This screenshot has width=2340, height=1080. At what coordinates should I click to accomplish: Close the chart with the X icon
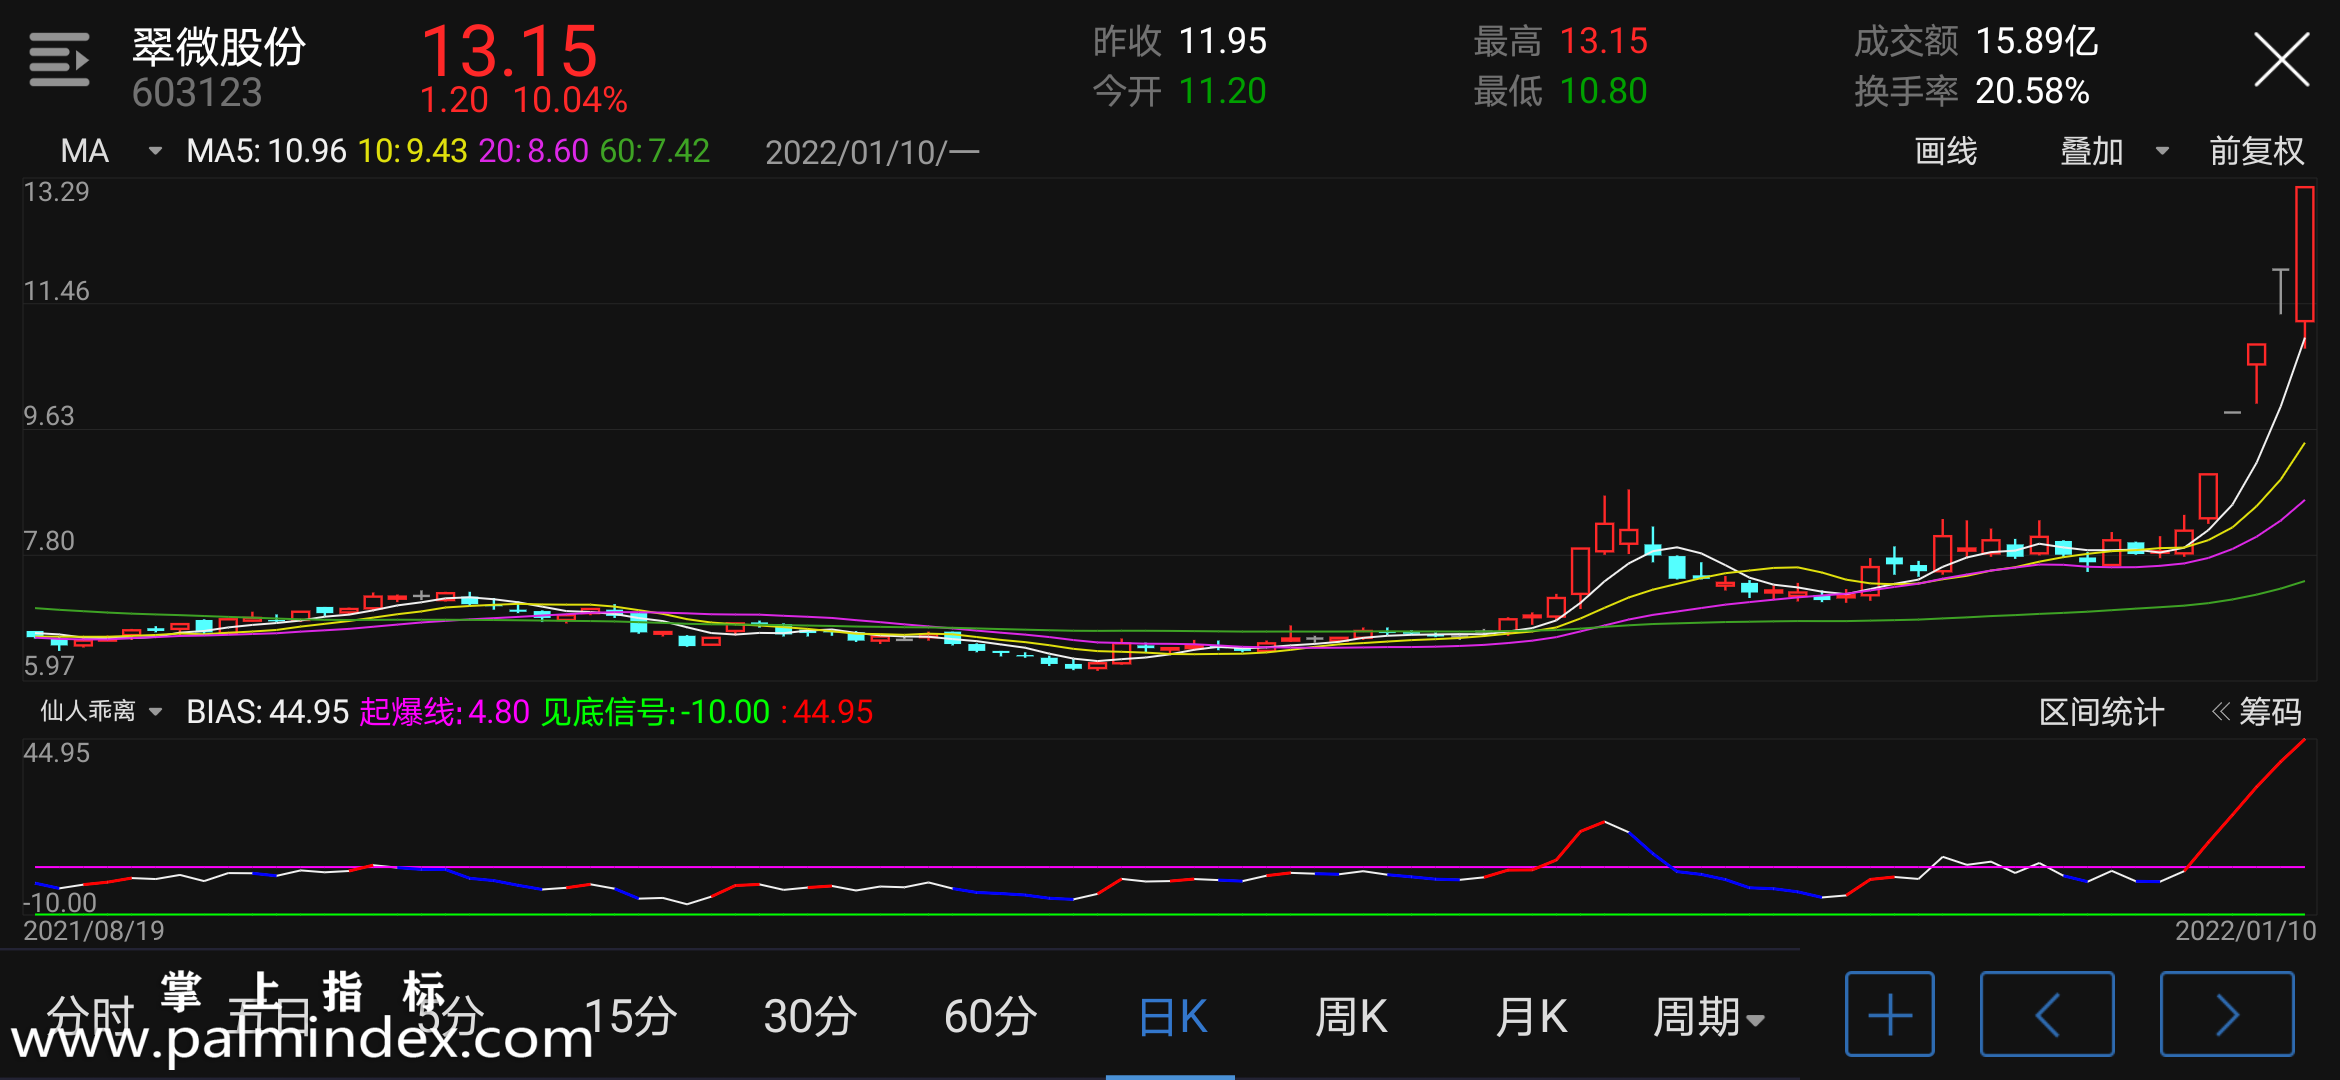point(2281,60)
